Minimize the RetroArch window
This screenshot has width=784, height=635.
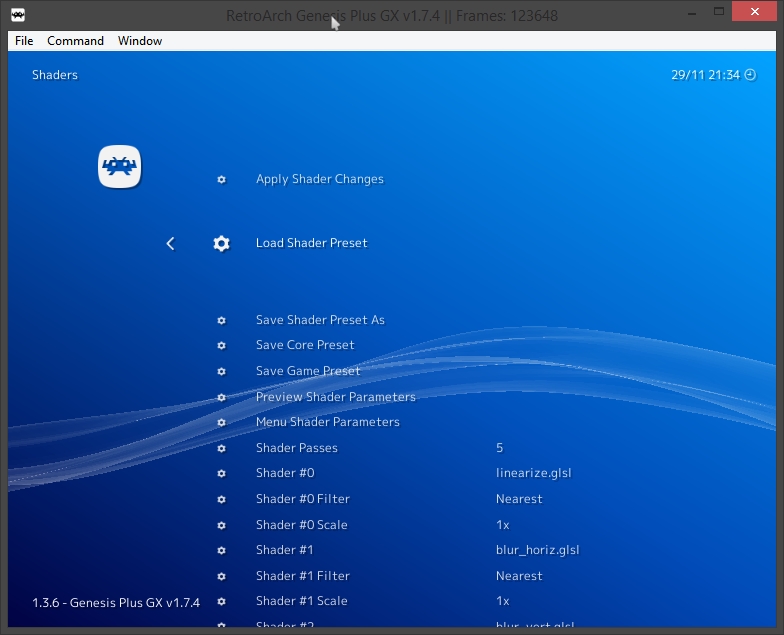tap(692, 12)
